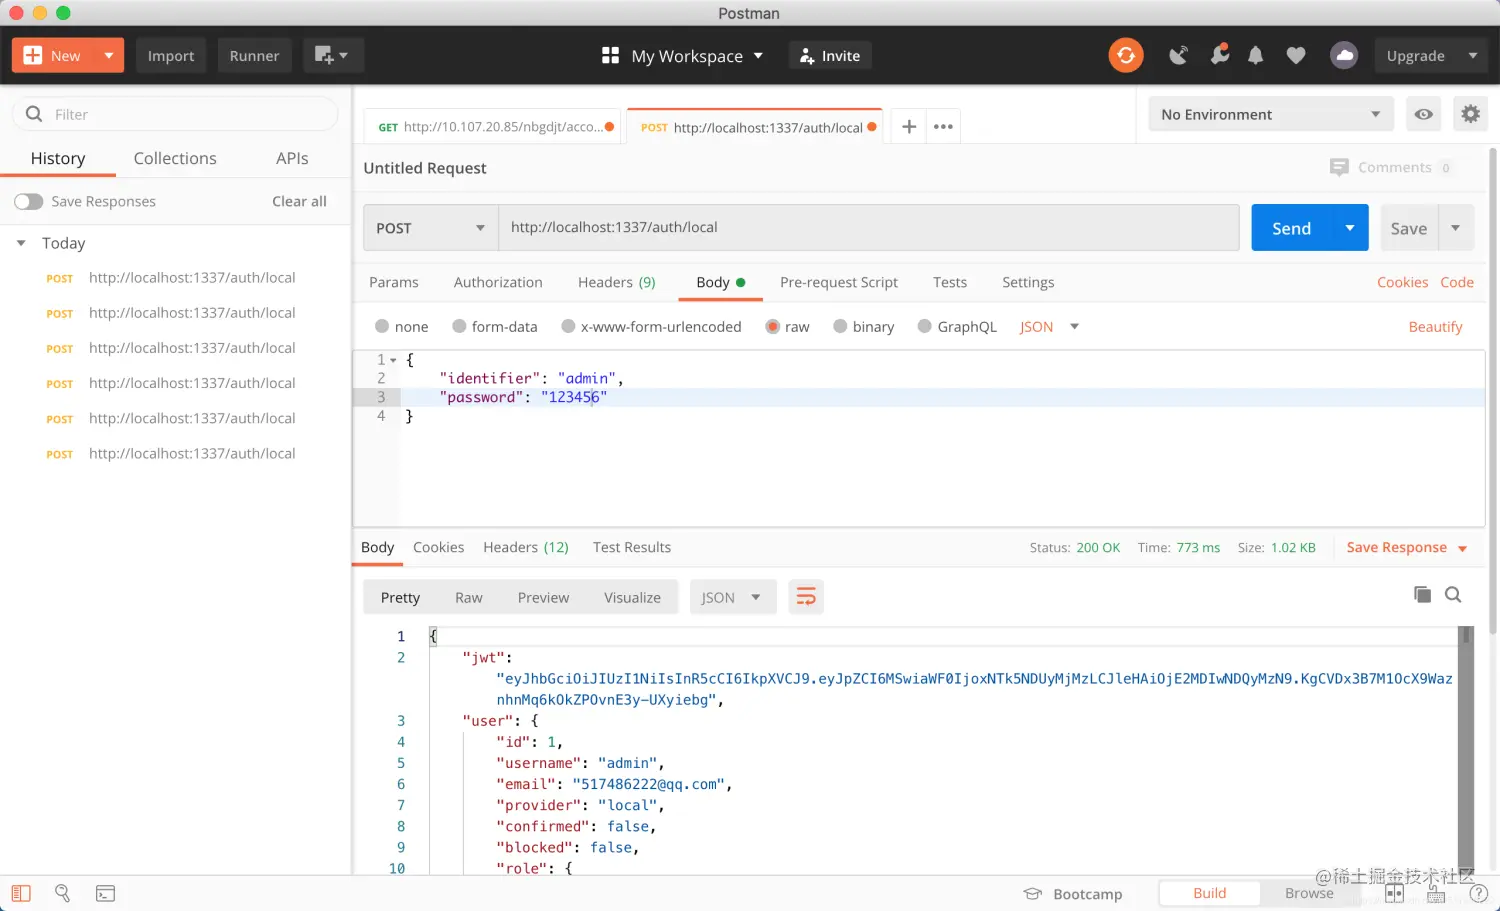The image size is (1500, 911).
Task: Open manage environments gear icon
Action: coord(1470,114)
